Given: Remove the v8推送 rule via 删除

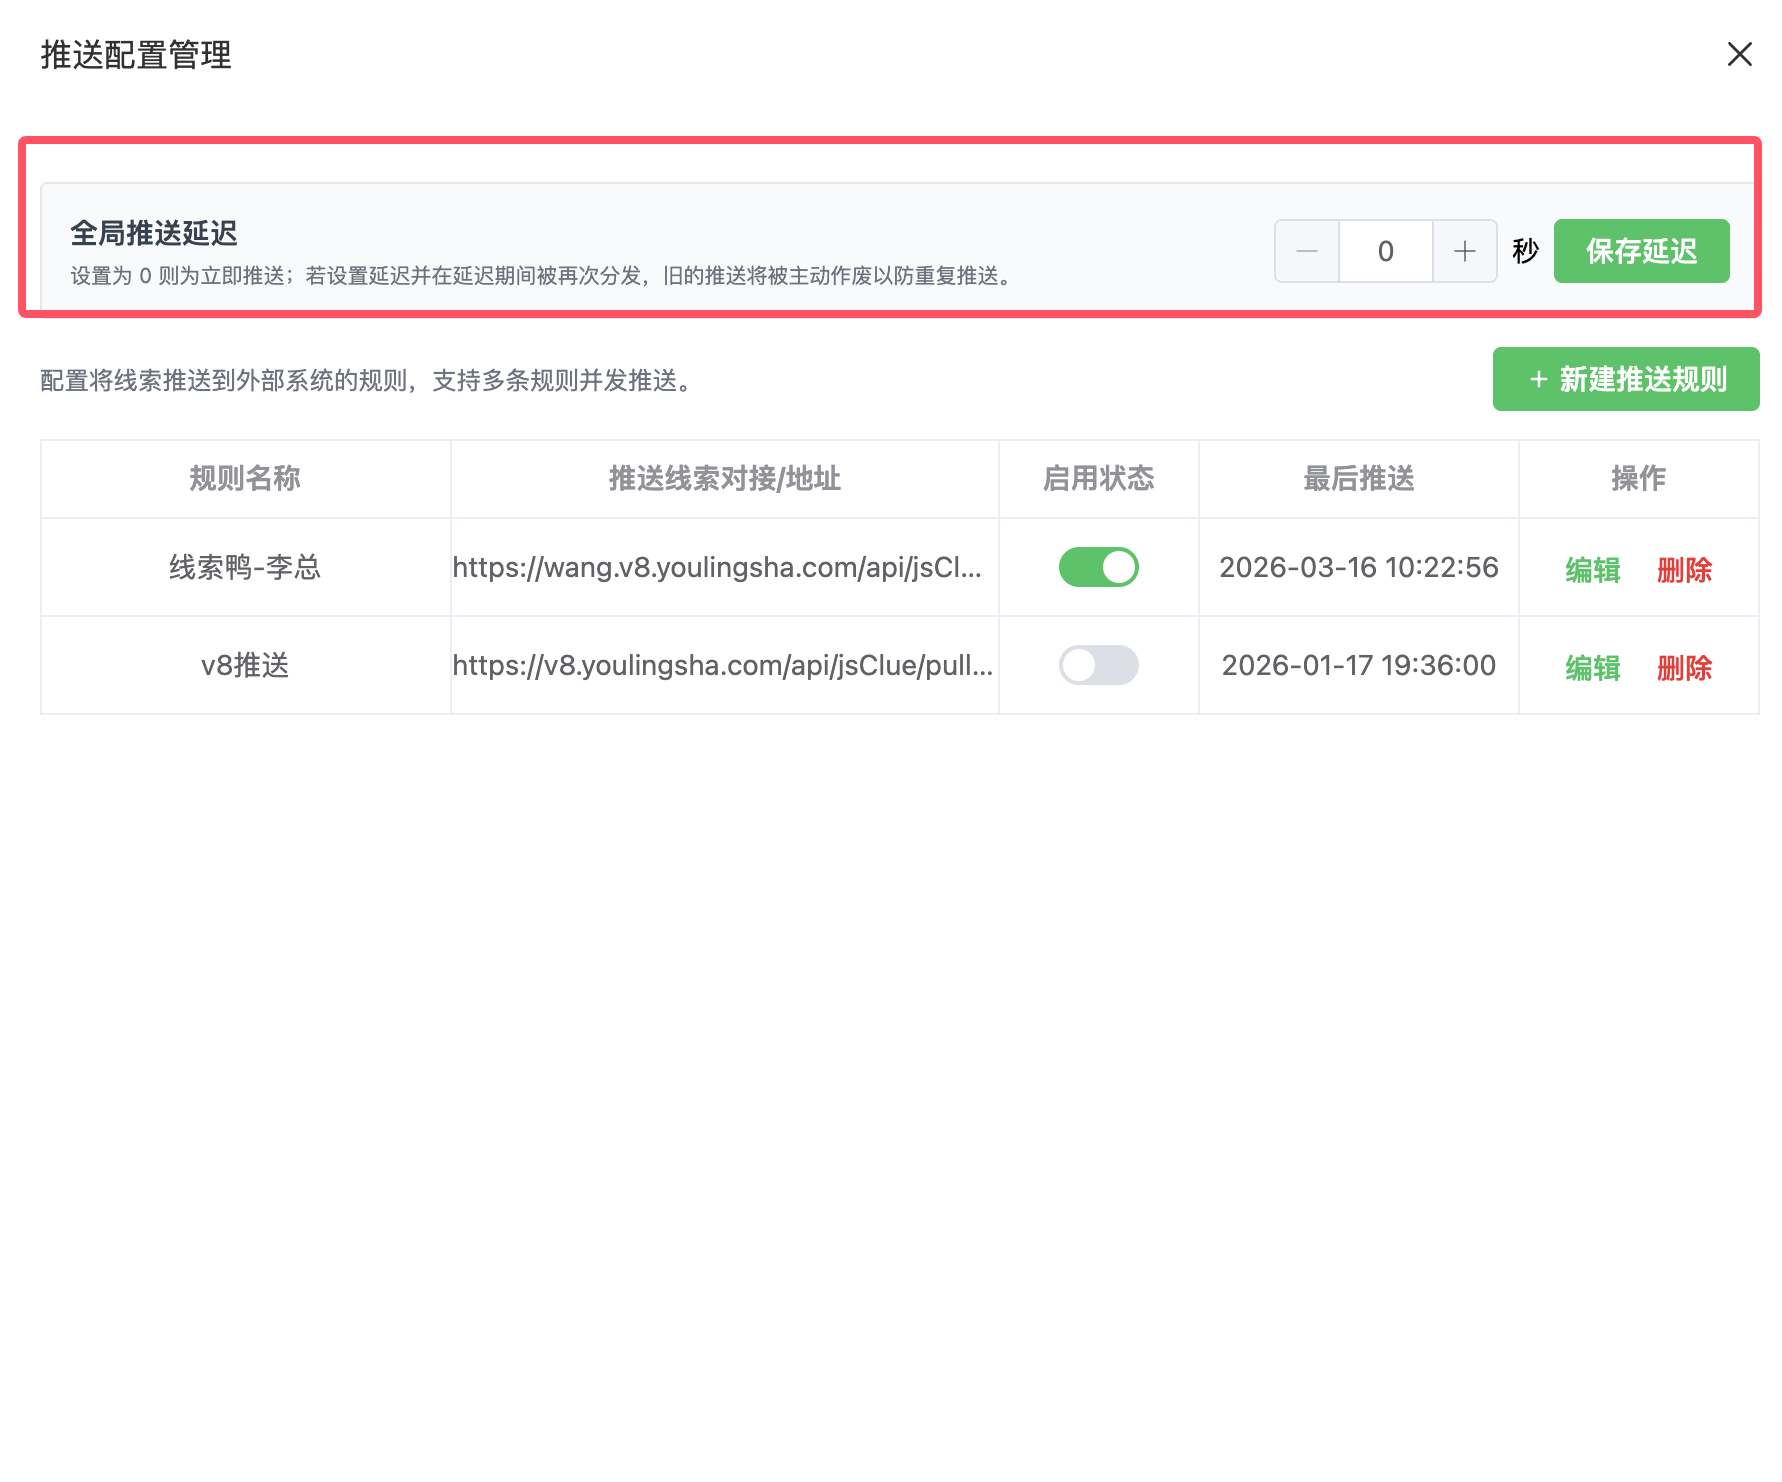Looking at the screenshot, I should pos(1684,668).
